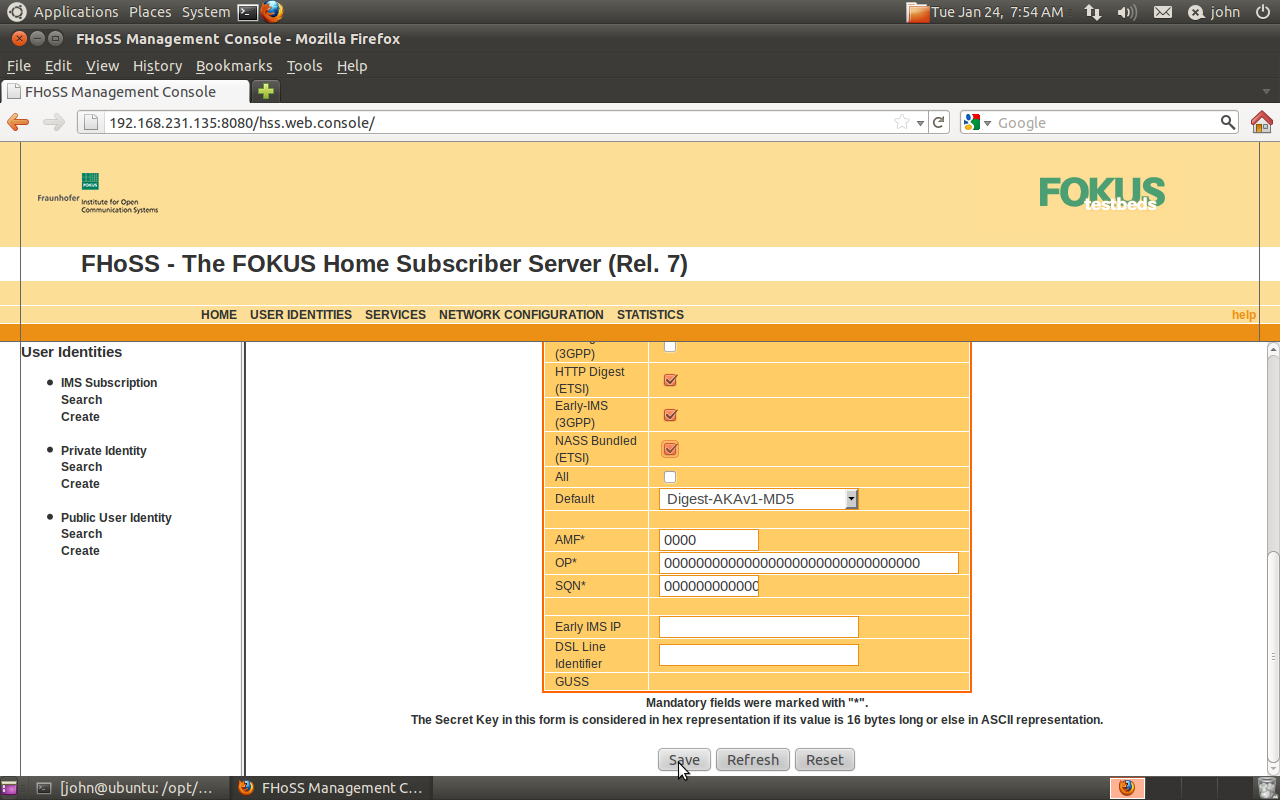This screenshot has height=800, width=1280.
Task: Go to HOME in navigation bar
Action: point(219,314)
